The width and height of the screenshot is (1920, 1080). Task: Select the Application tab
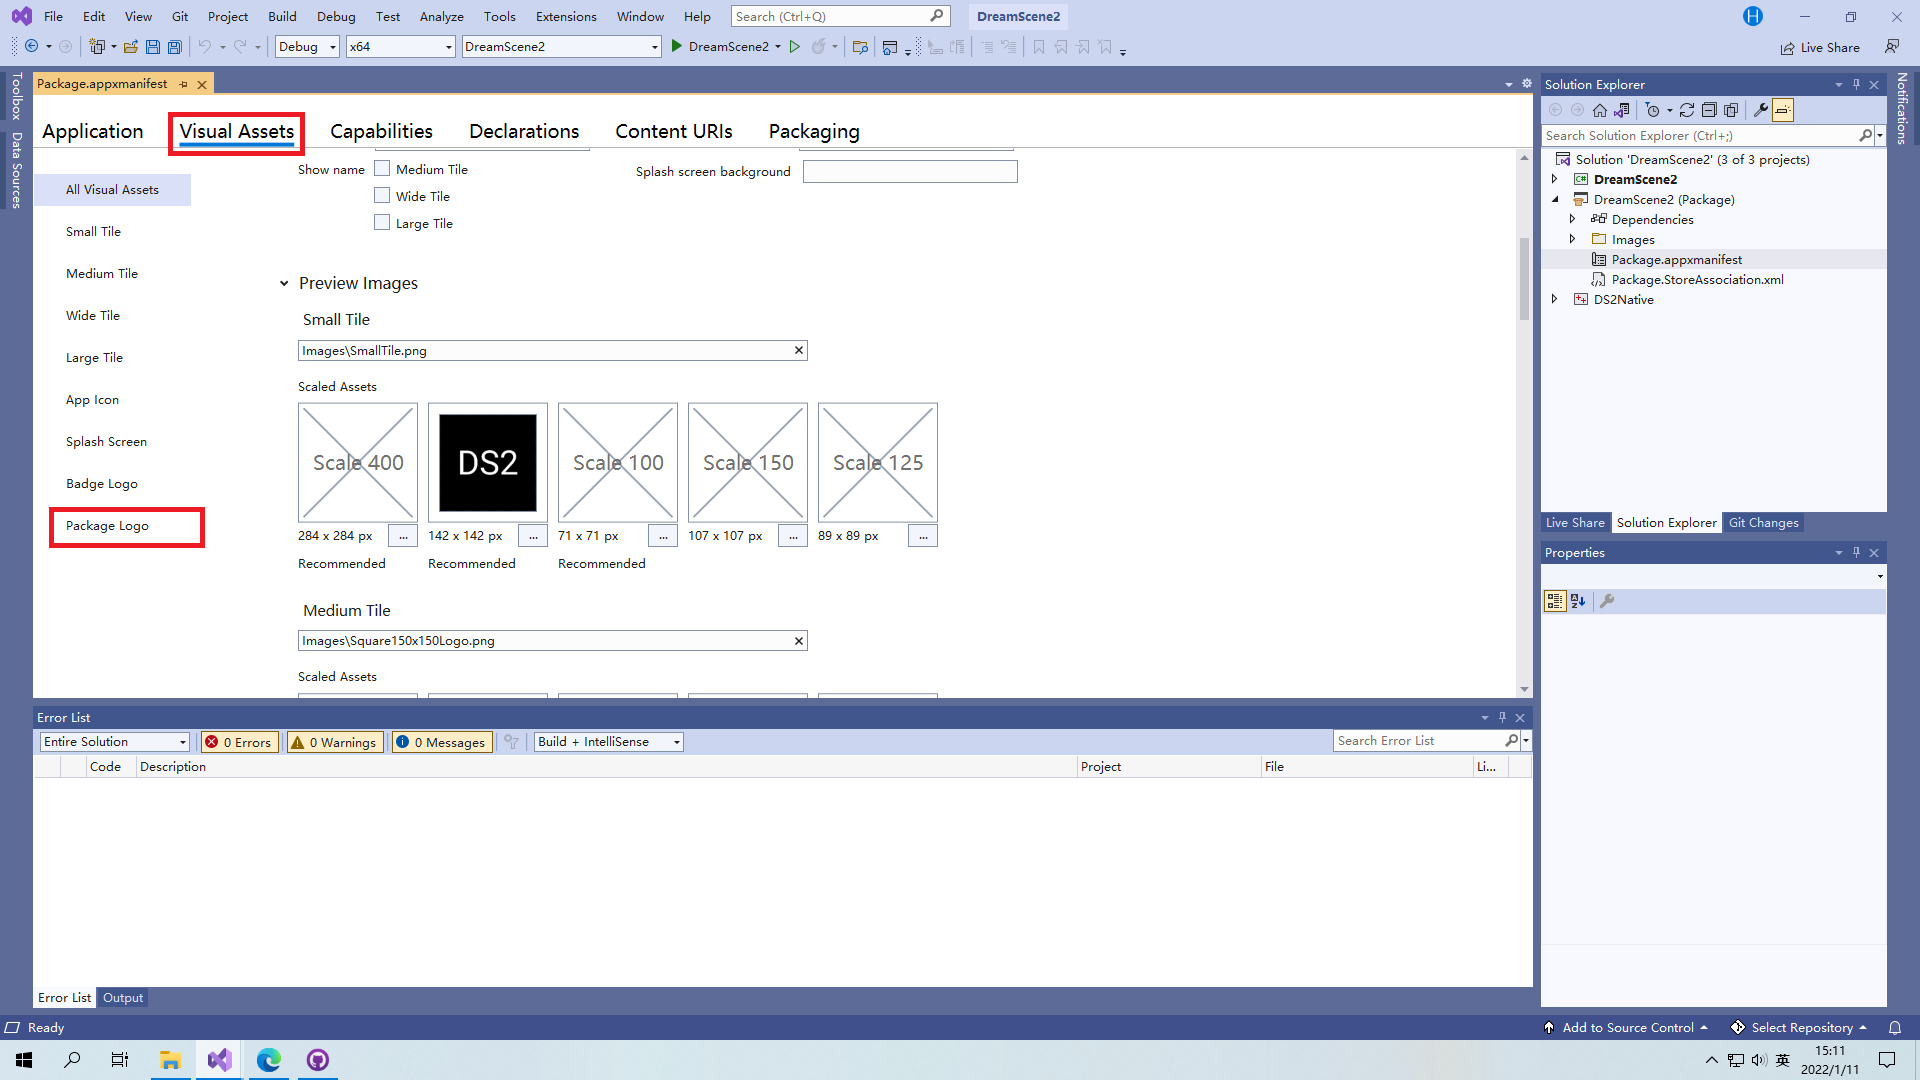click(92, 131)
